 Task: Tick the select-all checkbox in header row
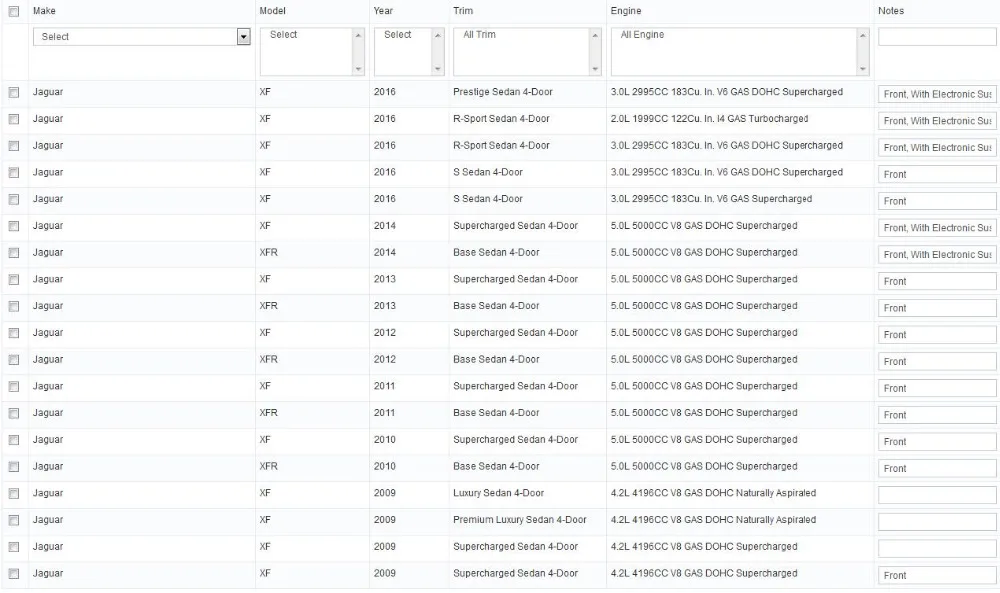(13, 11)
